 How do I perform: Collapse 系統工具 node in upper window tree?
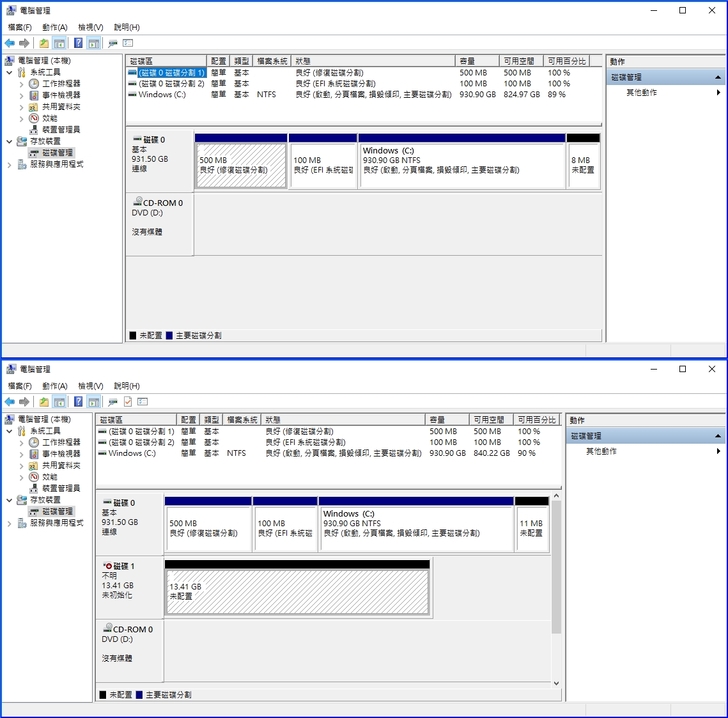[x=10, y=73]
